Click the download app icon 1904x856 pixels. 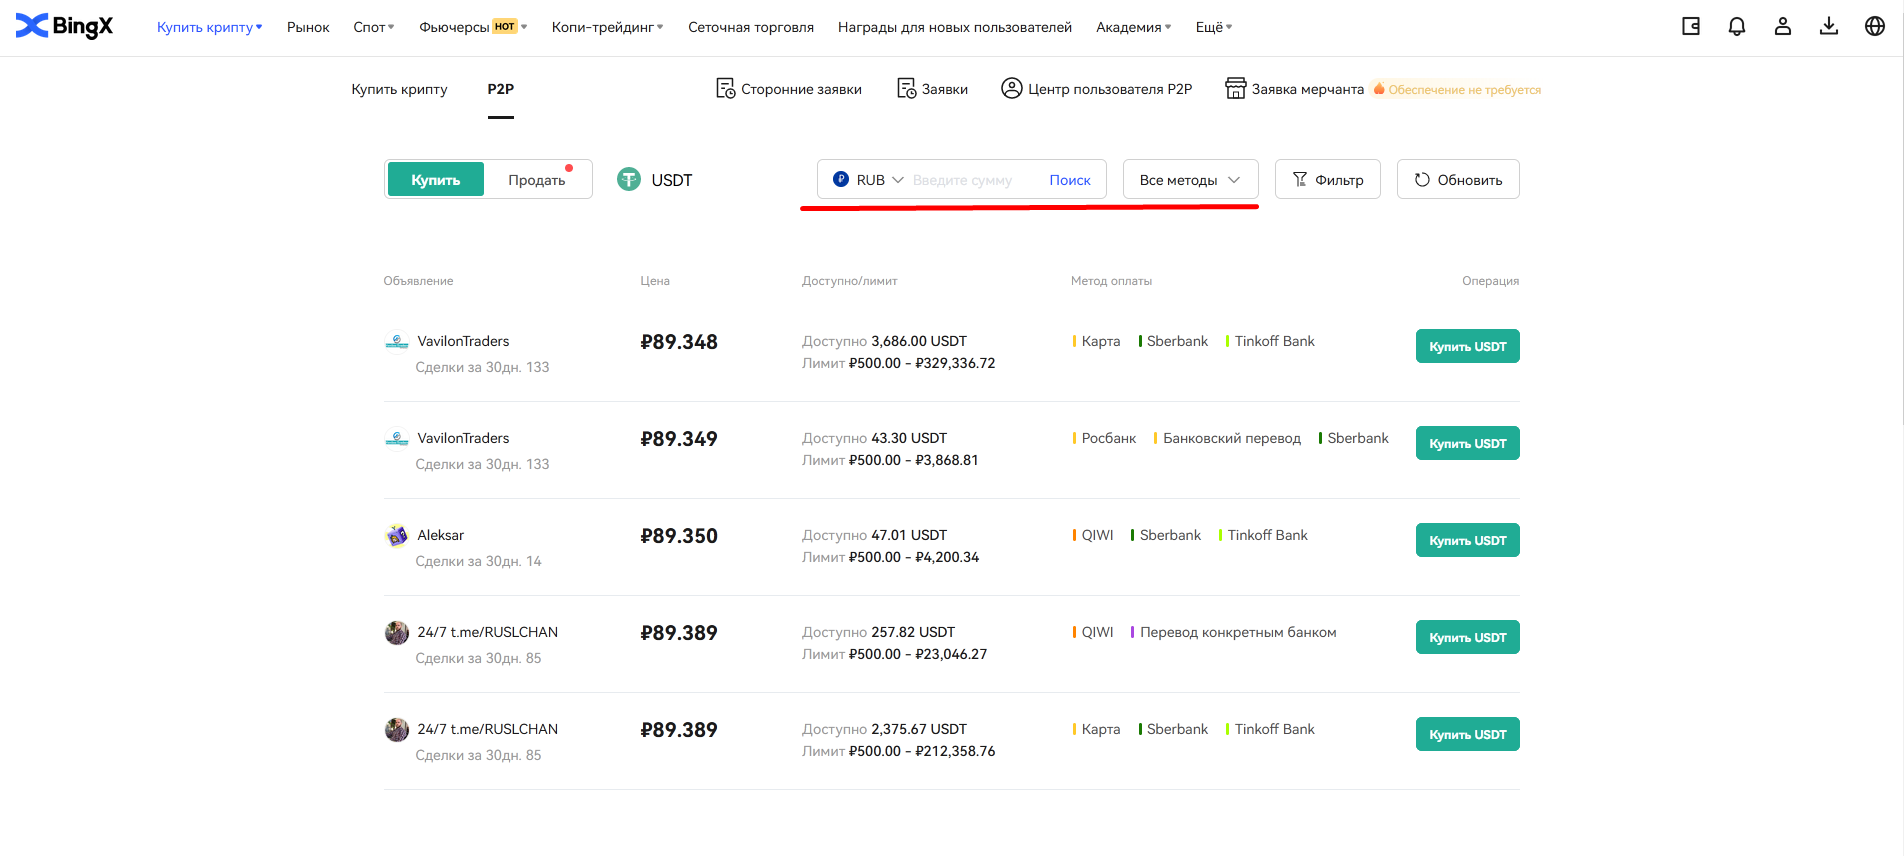[x=1829, y=27]
